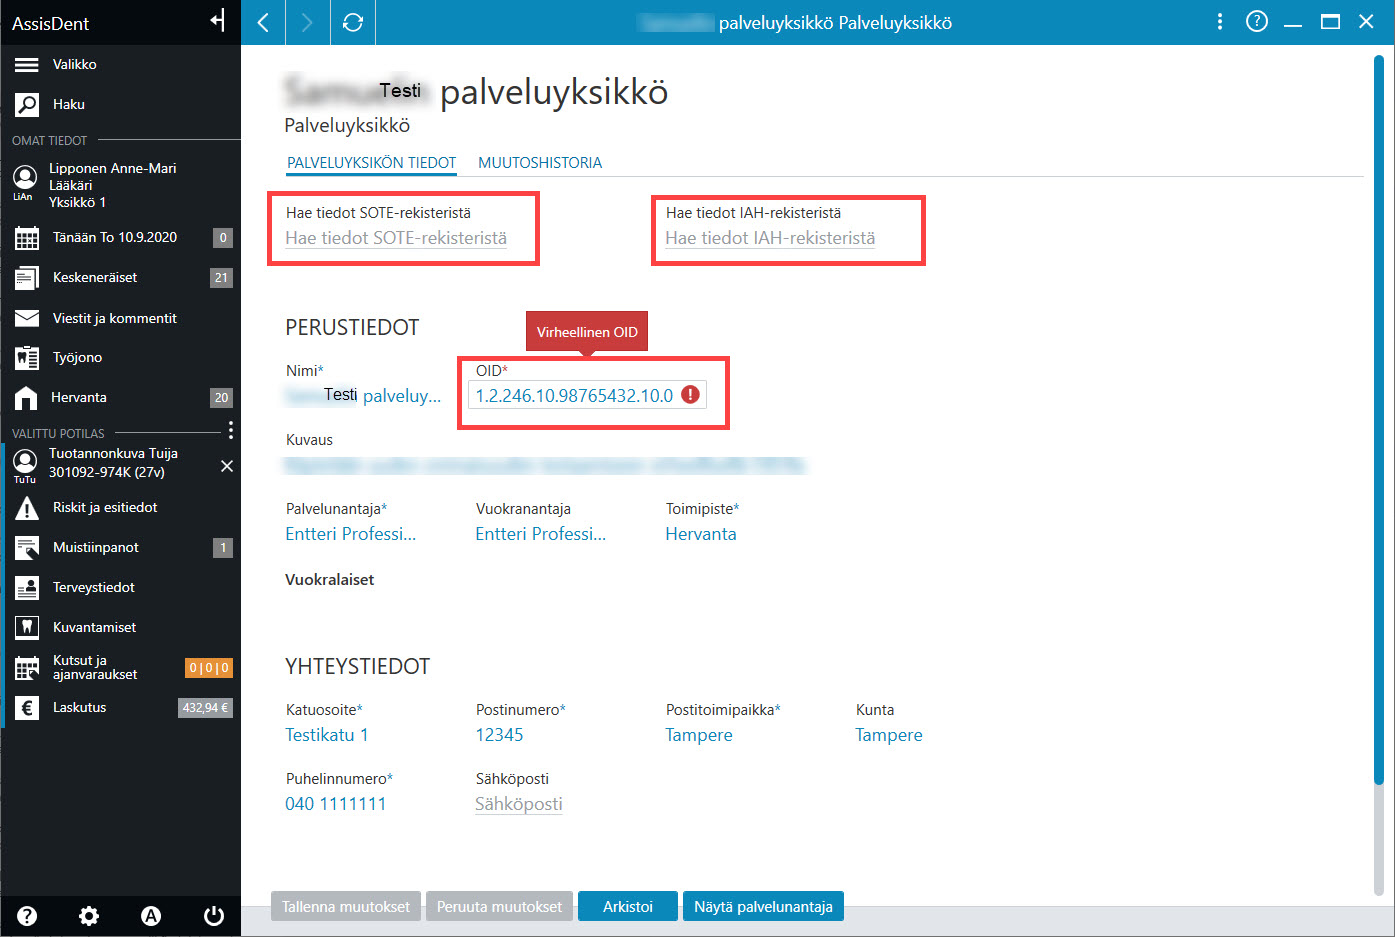Click the vertical scrollbar on the right
Viewport: 1395px width, 937px height.
click(x=1378, y=420)
